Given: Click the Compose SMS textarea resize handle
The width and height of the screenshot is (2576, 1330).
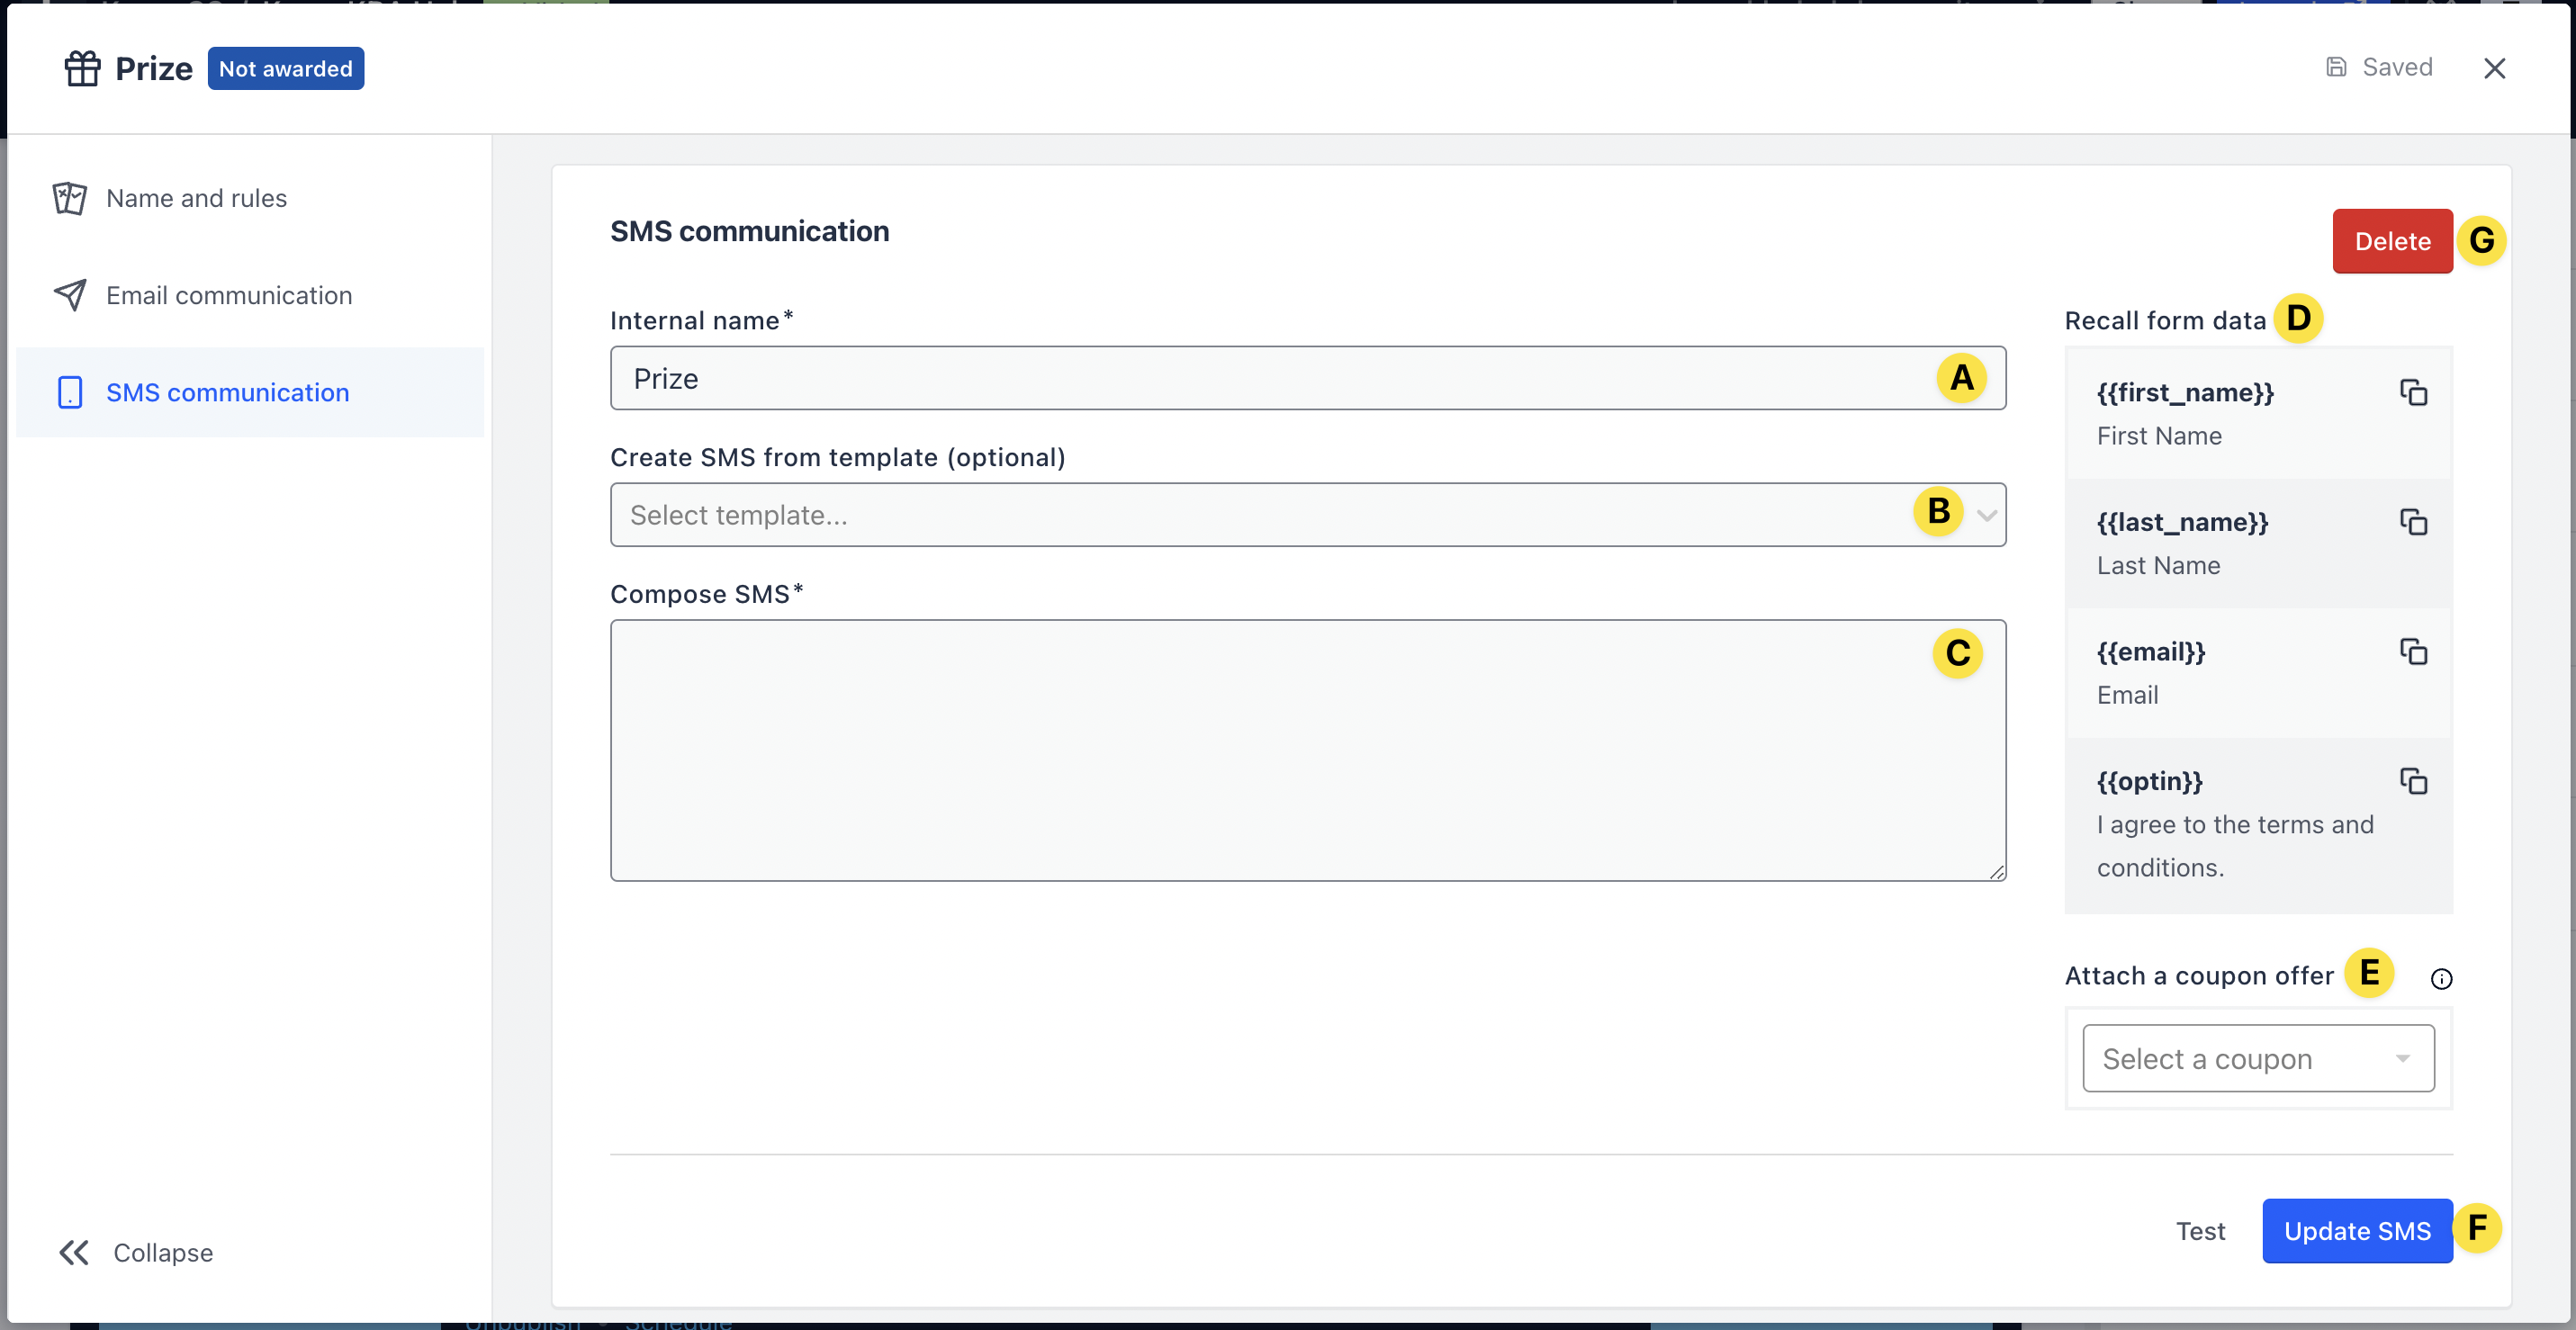Looking at the screenshot, I should pos(1996,872).
